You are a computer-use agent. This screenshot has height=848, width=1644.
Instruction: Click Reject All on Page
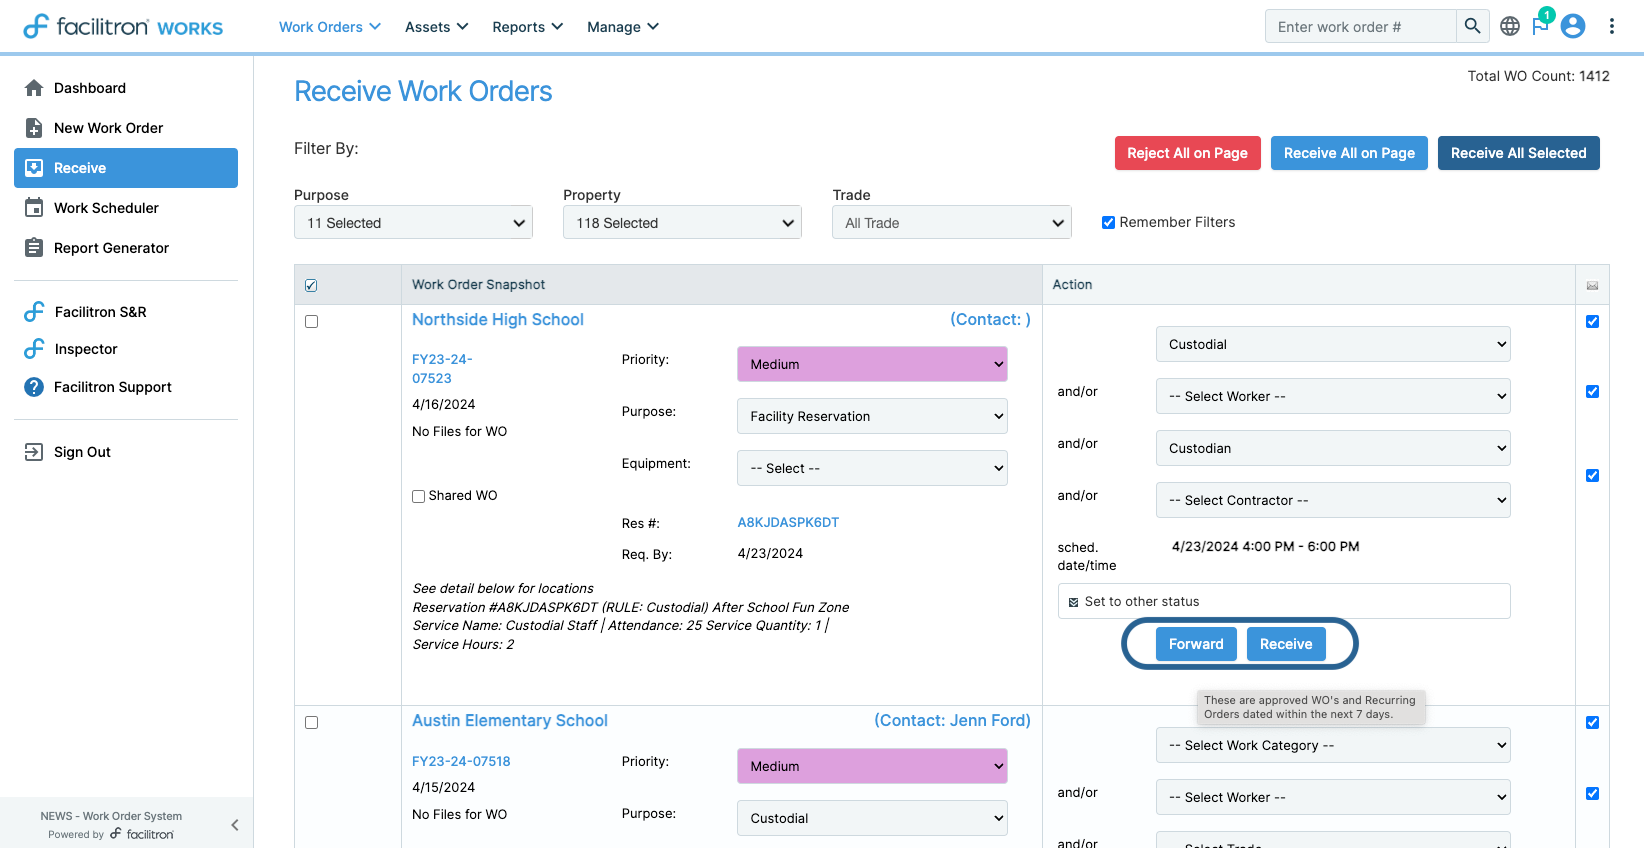coord(1187,153)
